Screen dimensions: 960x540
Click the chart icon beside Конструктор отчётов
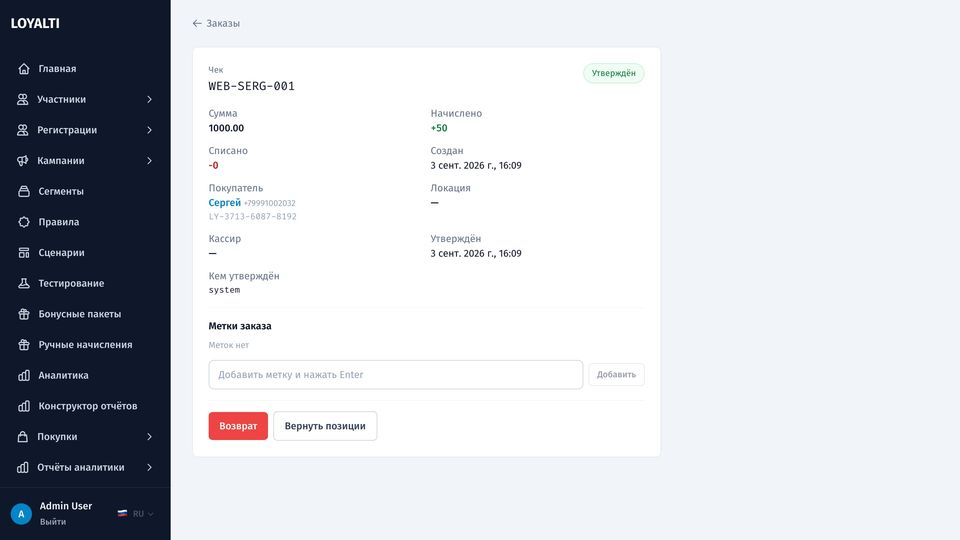tap(24, 406)
